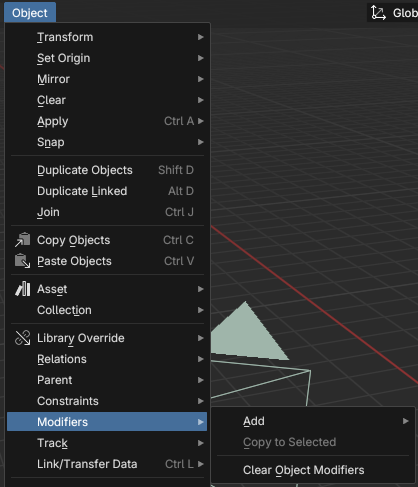Expand arrow next to Parent
Image resolution: width=418 pixels, height=487 pixels.
(x=200, y=380)
